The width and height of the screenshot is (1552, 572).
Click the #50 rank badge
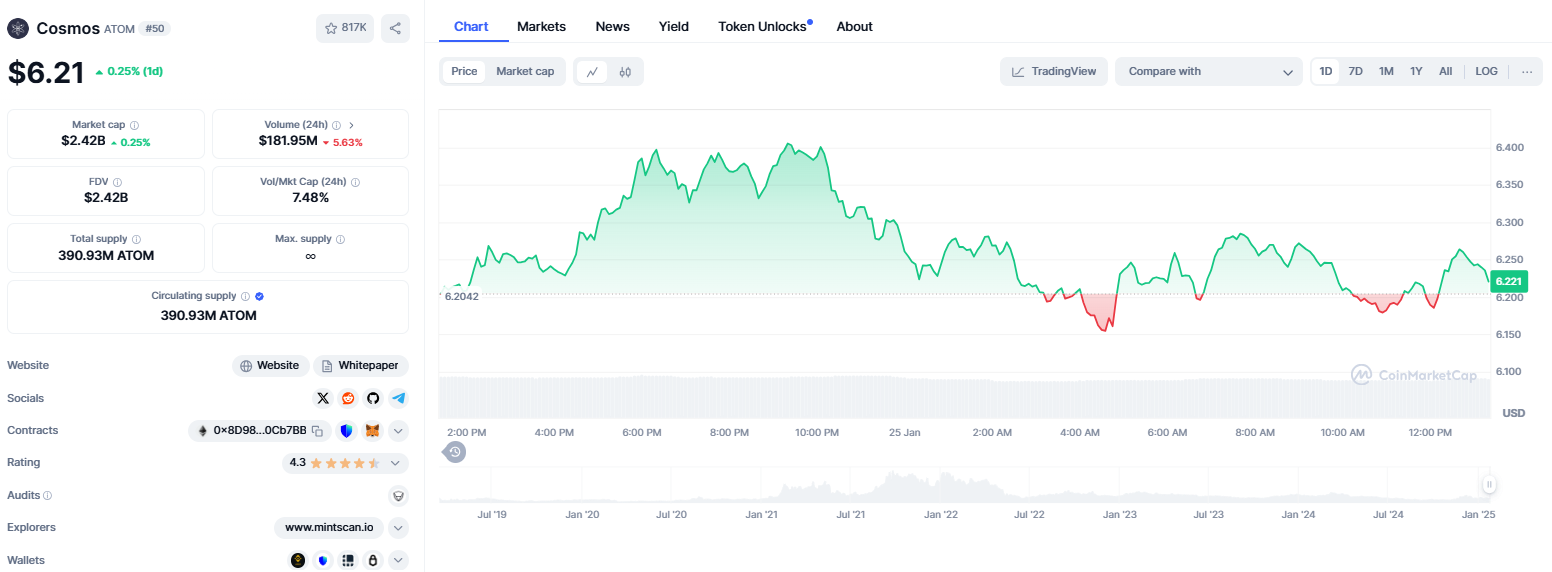[153, 29]
